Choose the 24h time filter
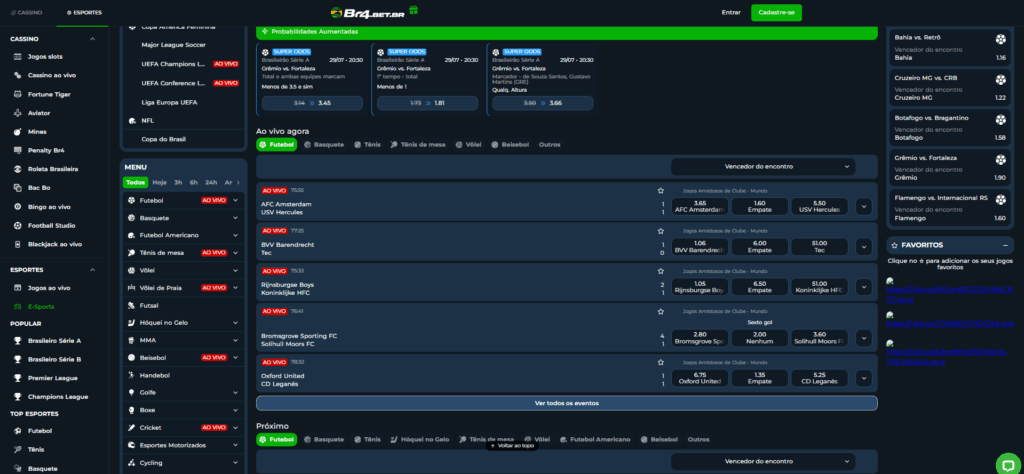 pos(211,183)
